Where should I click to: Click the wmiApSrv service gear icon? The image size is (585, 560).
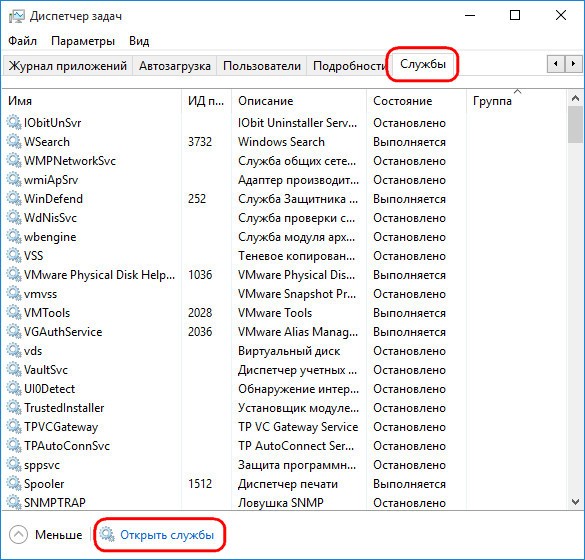14,179
